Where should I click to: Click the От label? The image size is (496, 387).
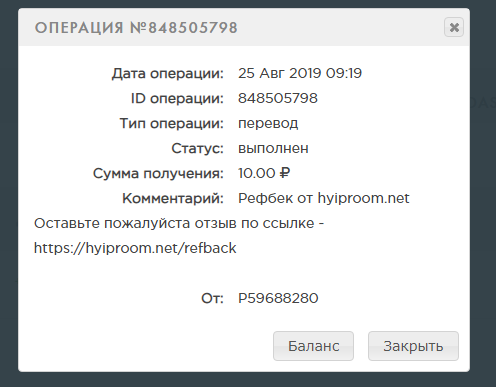pos(212,298)
